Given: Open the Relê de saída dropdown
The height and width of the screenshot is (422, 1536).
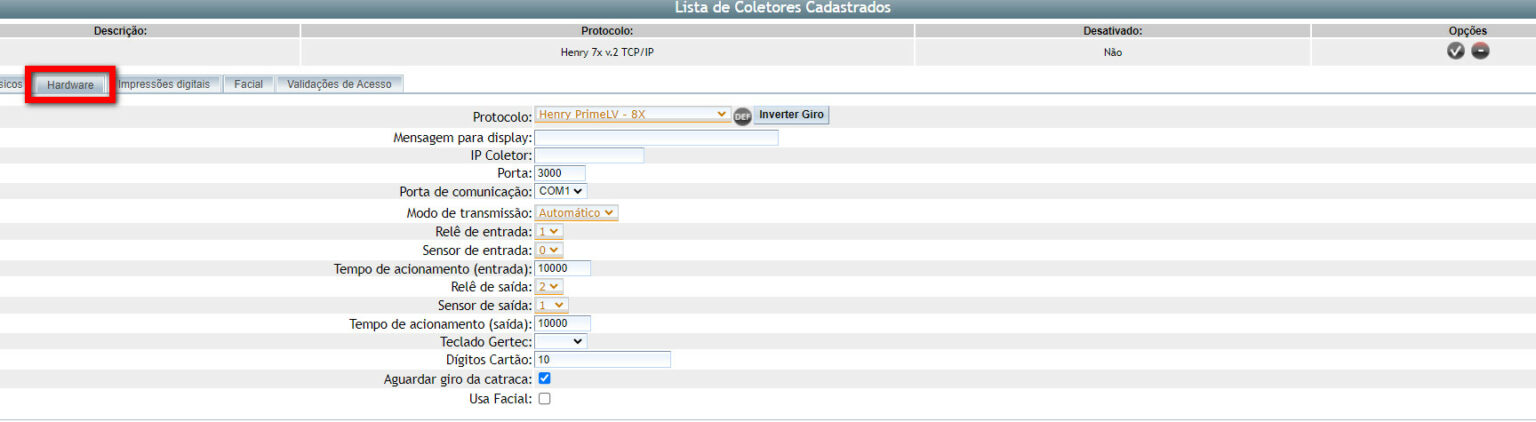Looking at the screenshot, I should click(x=549, y=286).
